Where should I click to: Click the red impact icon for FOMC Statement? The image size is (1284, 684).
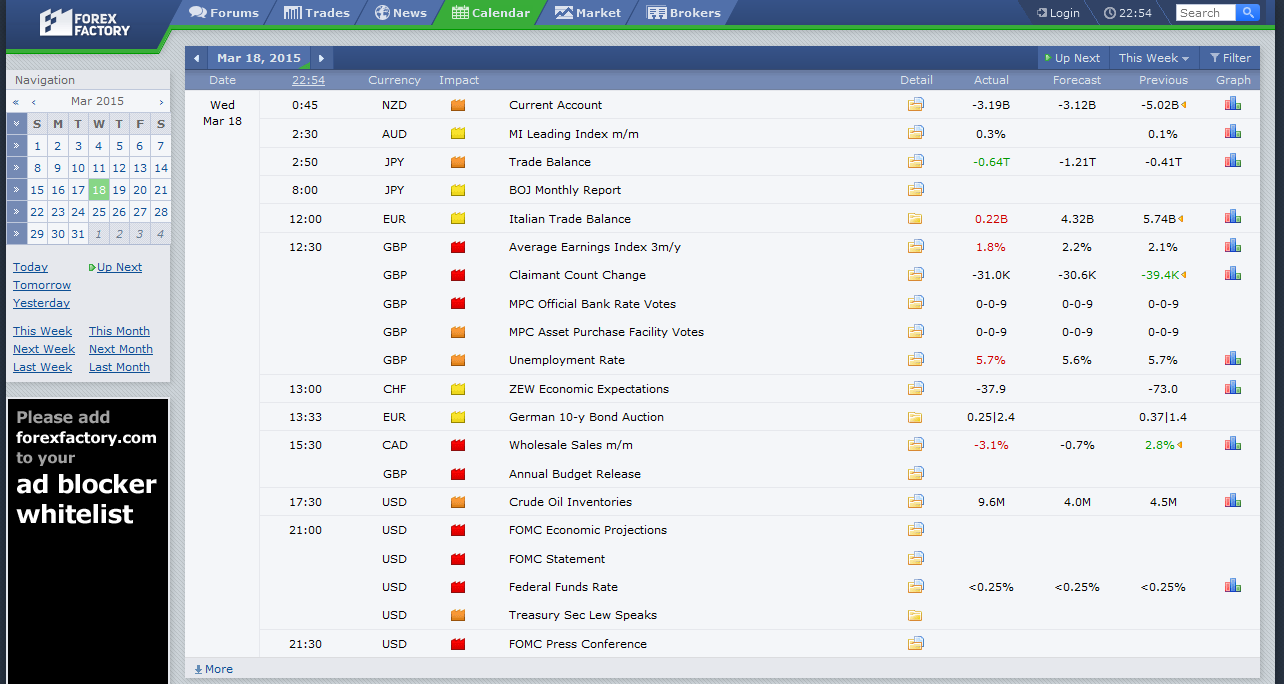click(458, 559)
